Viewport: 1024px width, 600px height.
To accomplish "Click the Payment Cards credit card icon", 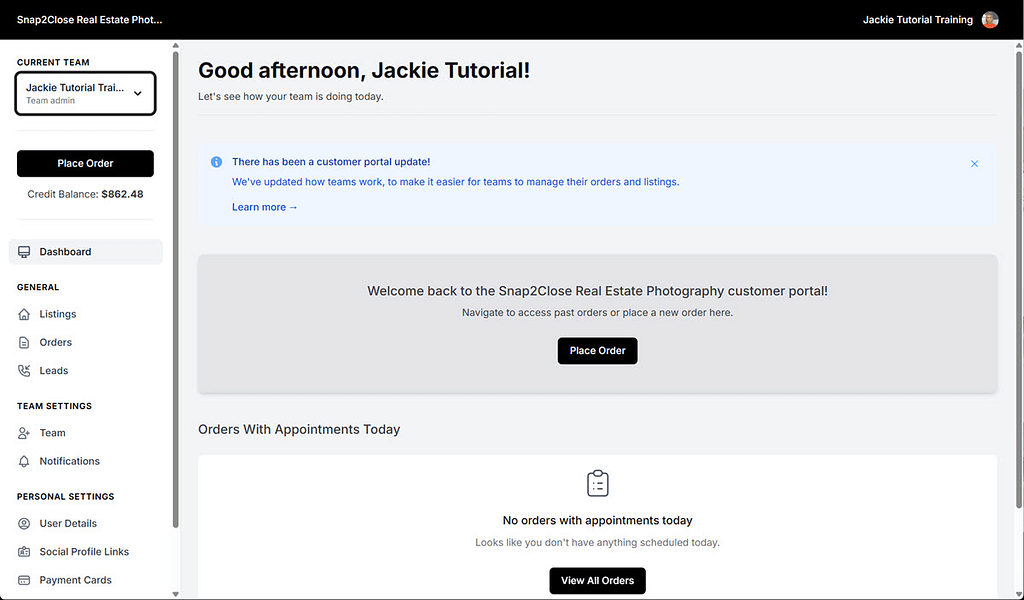I will (25, 580).
